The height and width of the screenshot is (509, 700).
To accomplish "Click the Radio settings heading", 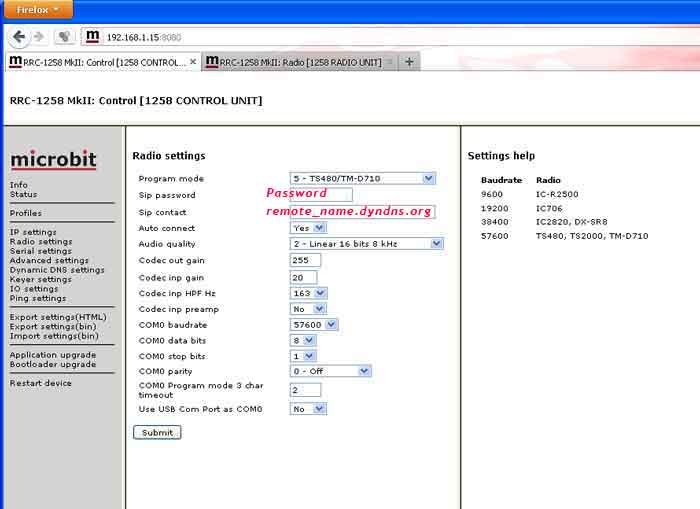I will coord(169,156).
